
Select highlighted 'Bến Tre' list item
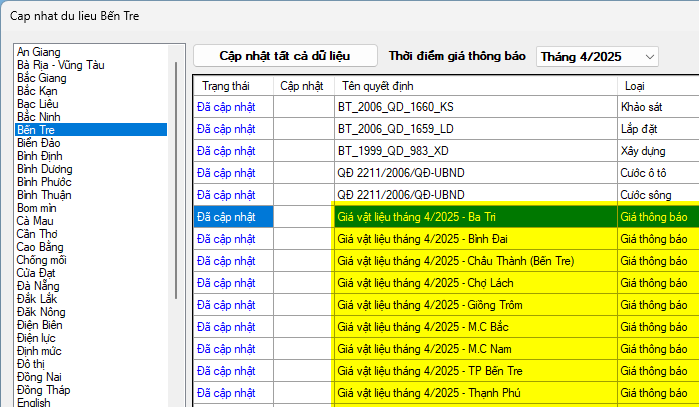click(x=91, y=130)
